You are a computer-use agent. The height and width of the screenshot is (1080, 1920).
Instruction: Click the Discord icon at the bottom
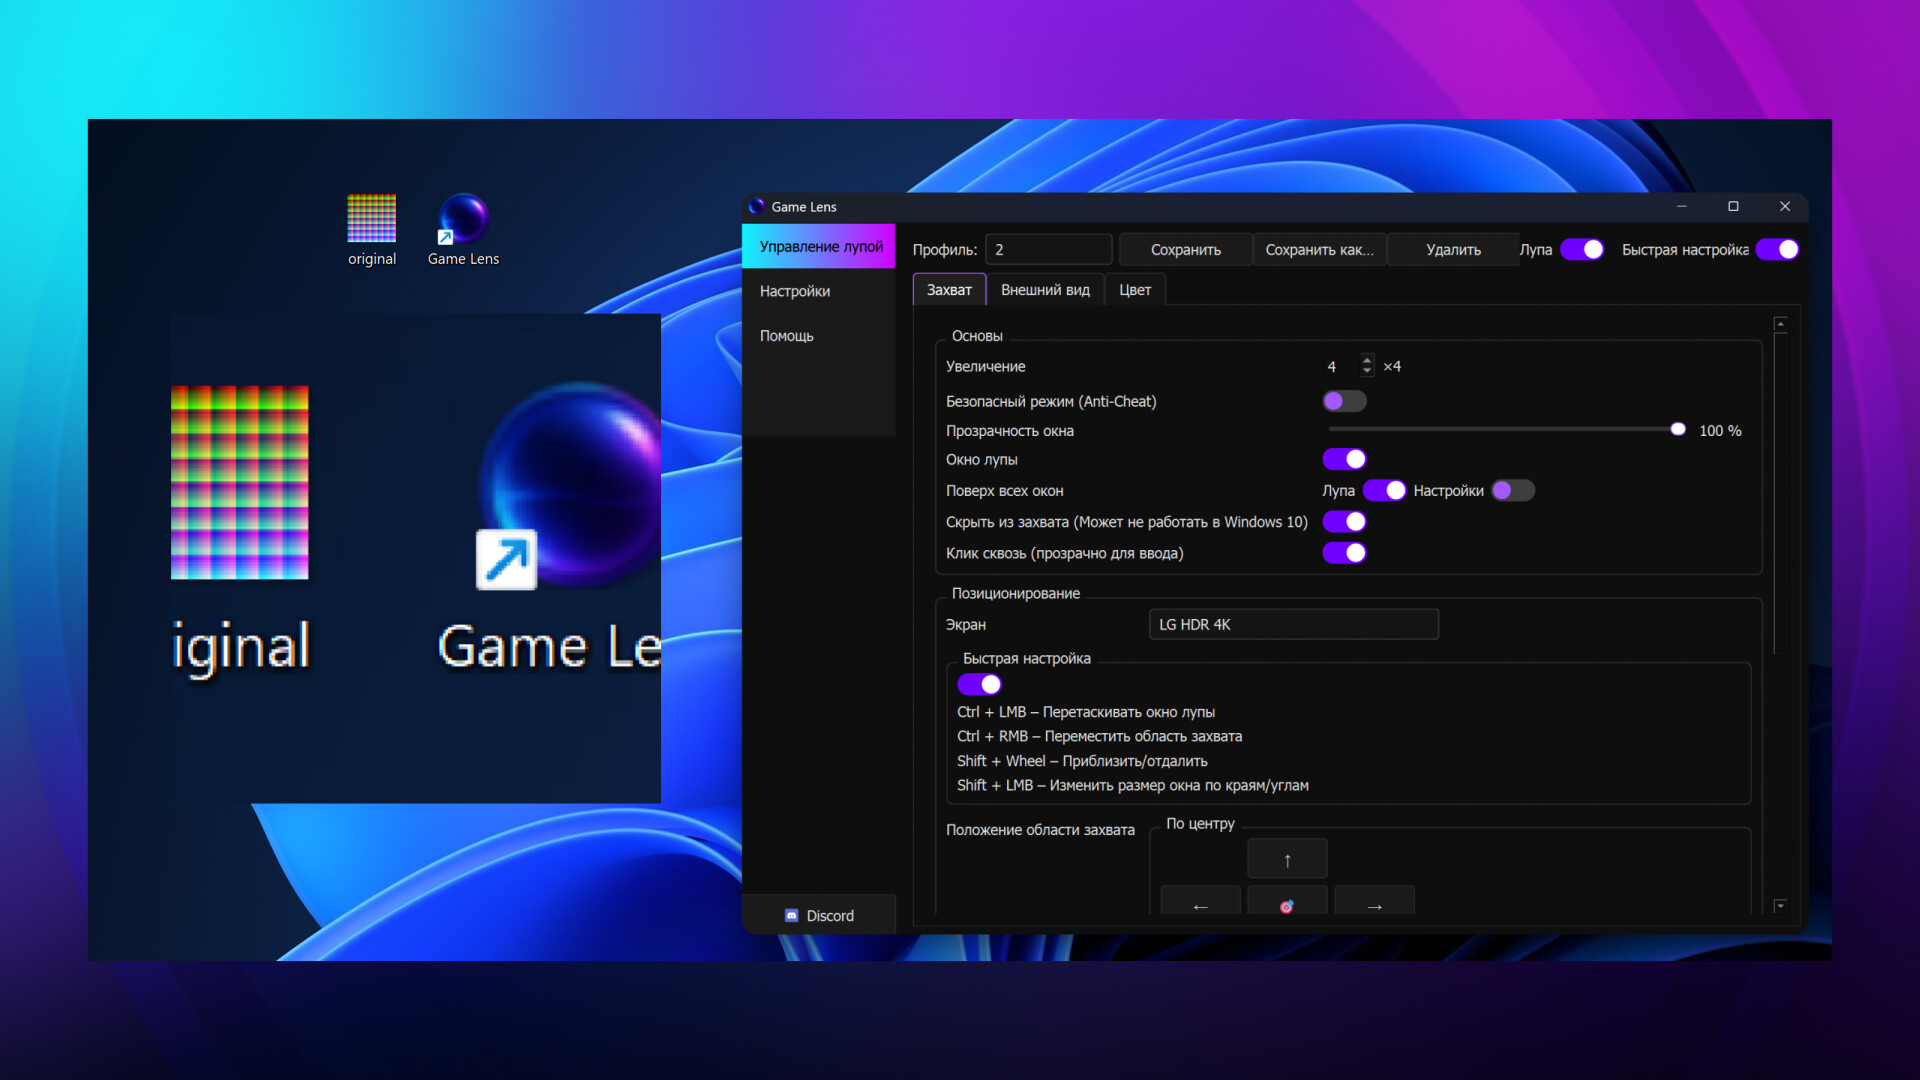click(x=793, y=914)
